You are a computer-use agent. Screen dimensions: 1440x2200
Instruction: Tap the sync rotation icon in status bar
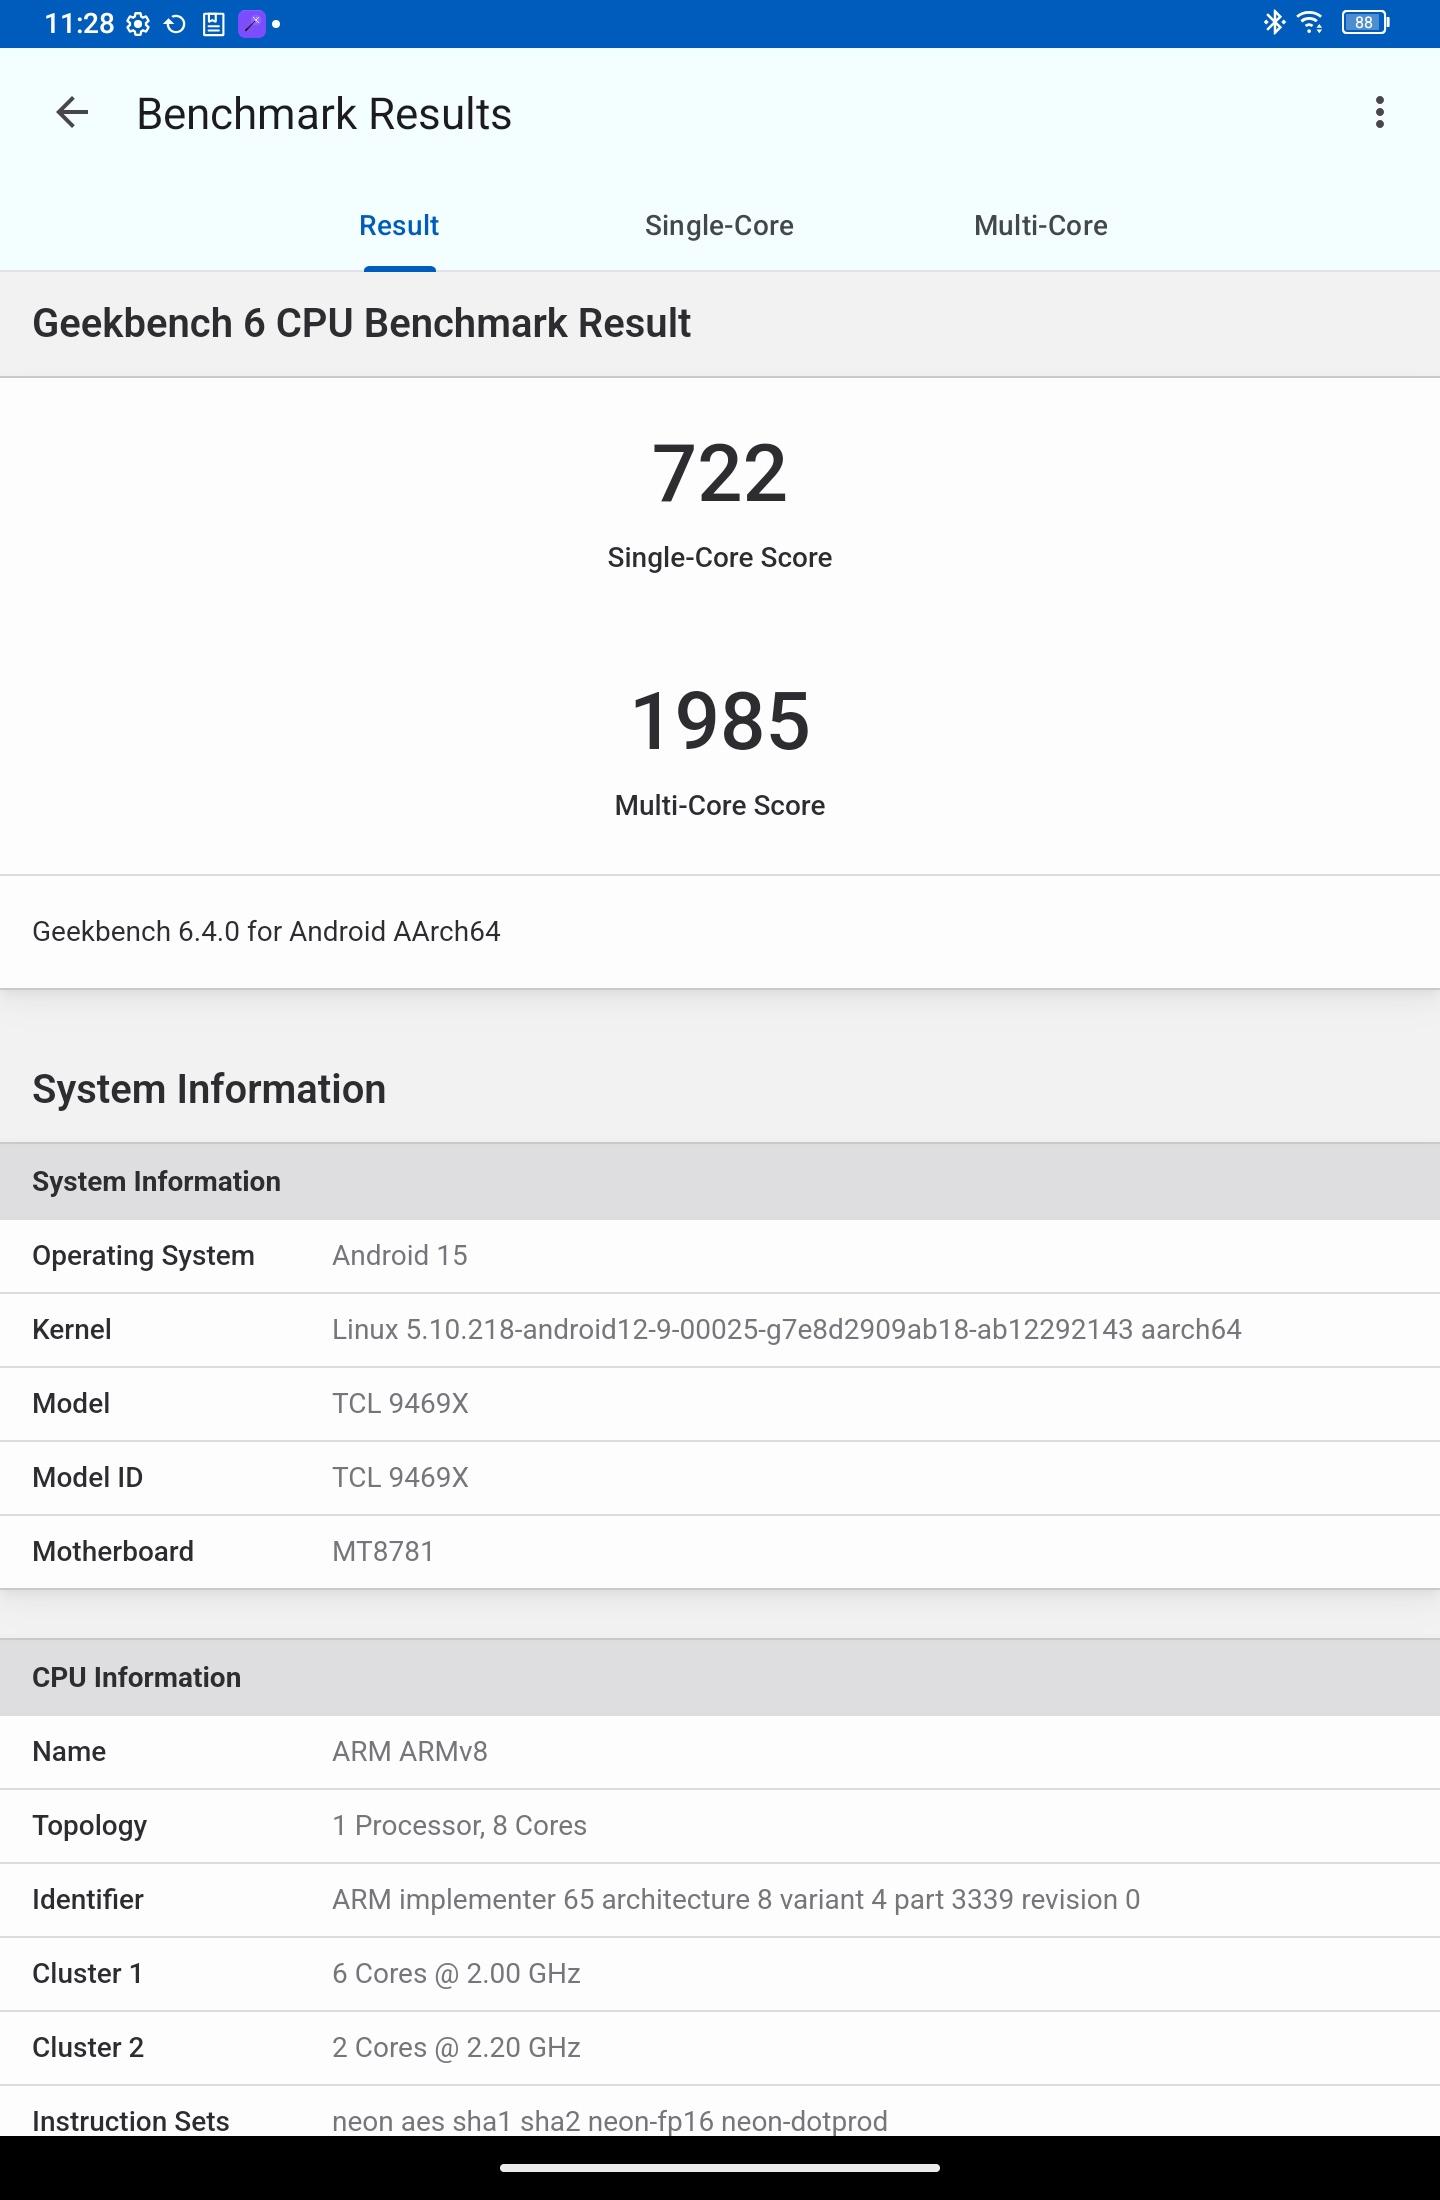[175, 24]
